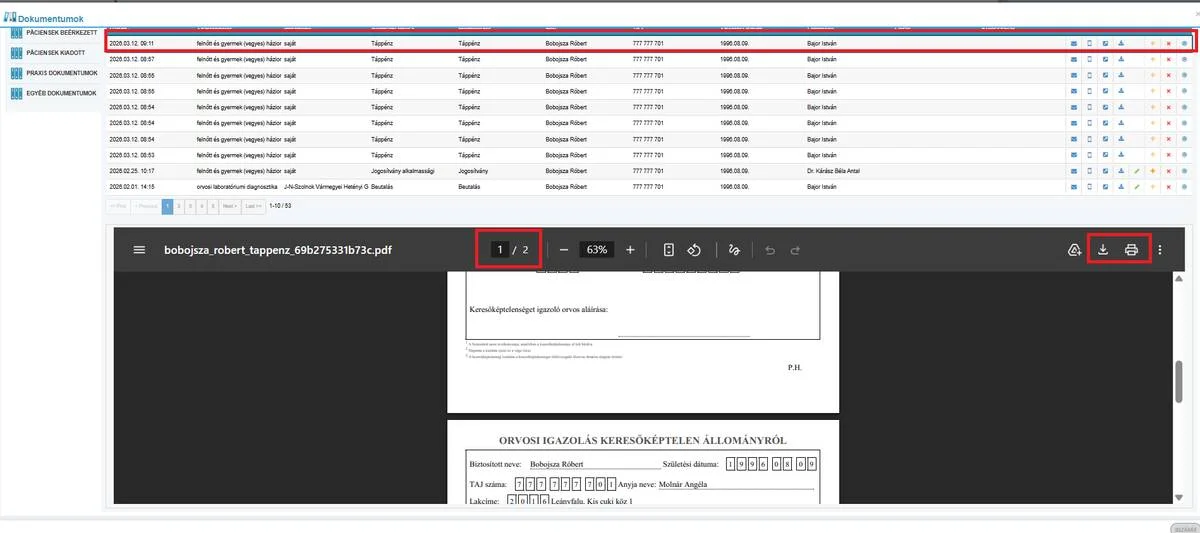Image resolution: width=1200 pixels, height=533 pixels.
Task: Go to the Next page of documents
Action: pos(230,206)
